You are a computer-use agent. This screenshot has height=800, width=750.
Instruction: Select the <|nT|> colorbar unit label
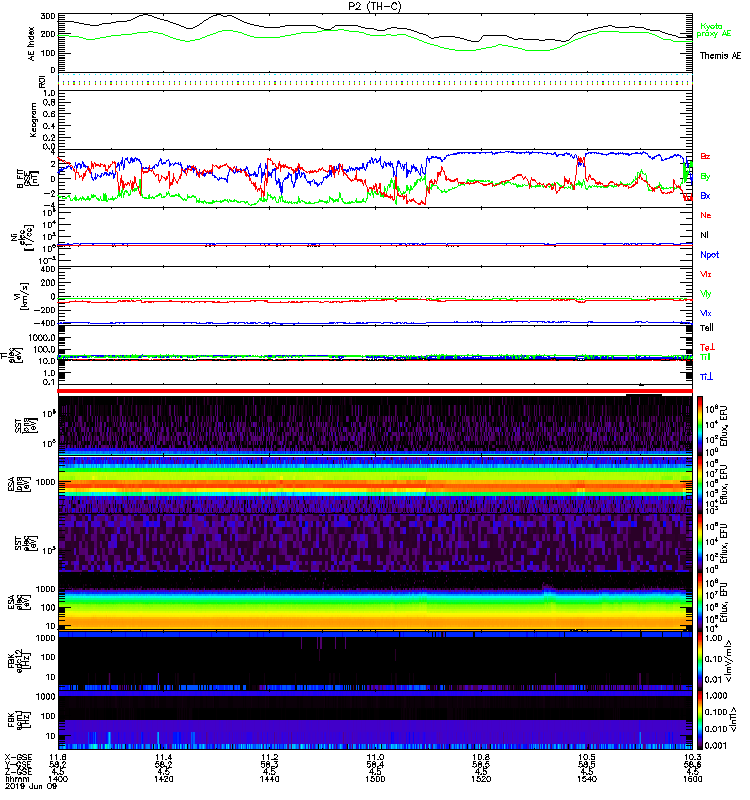pyautogui.click(x=733, y=719)
